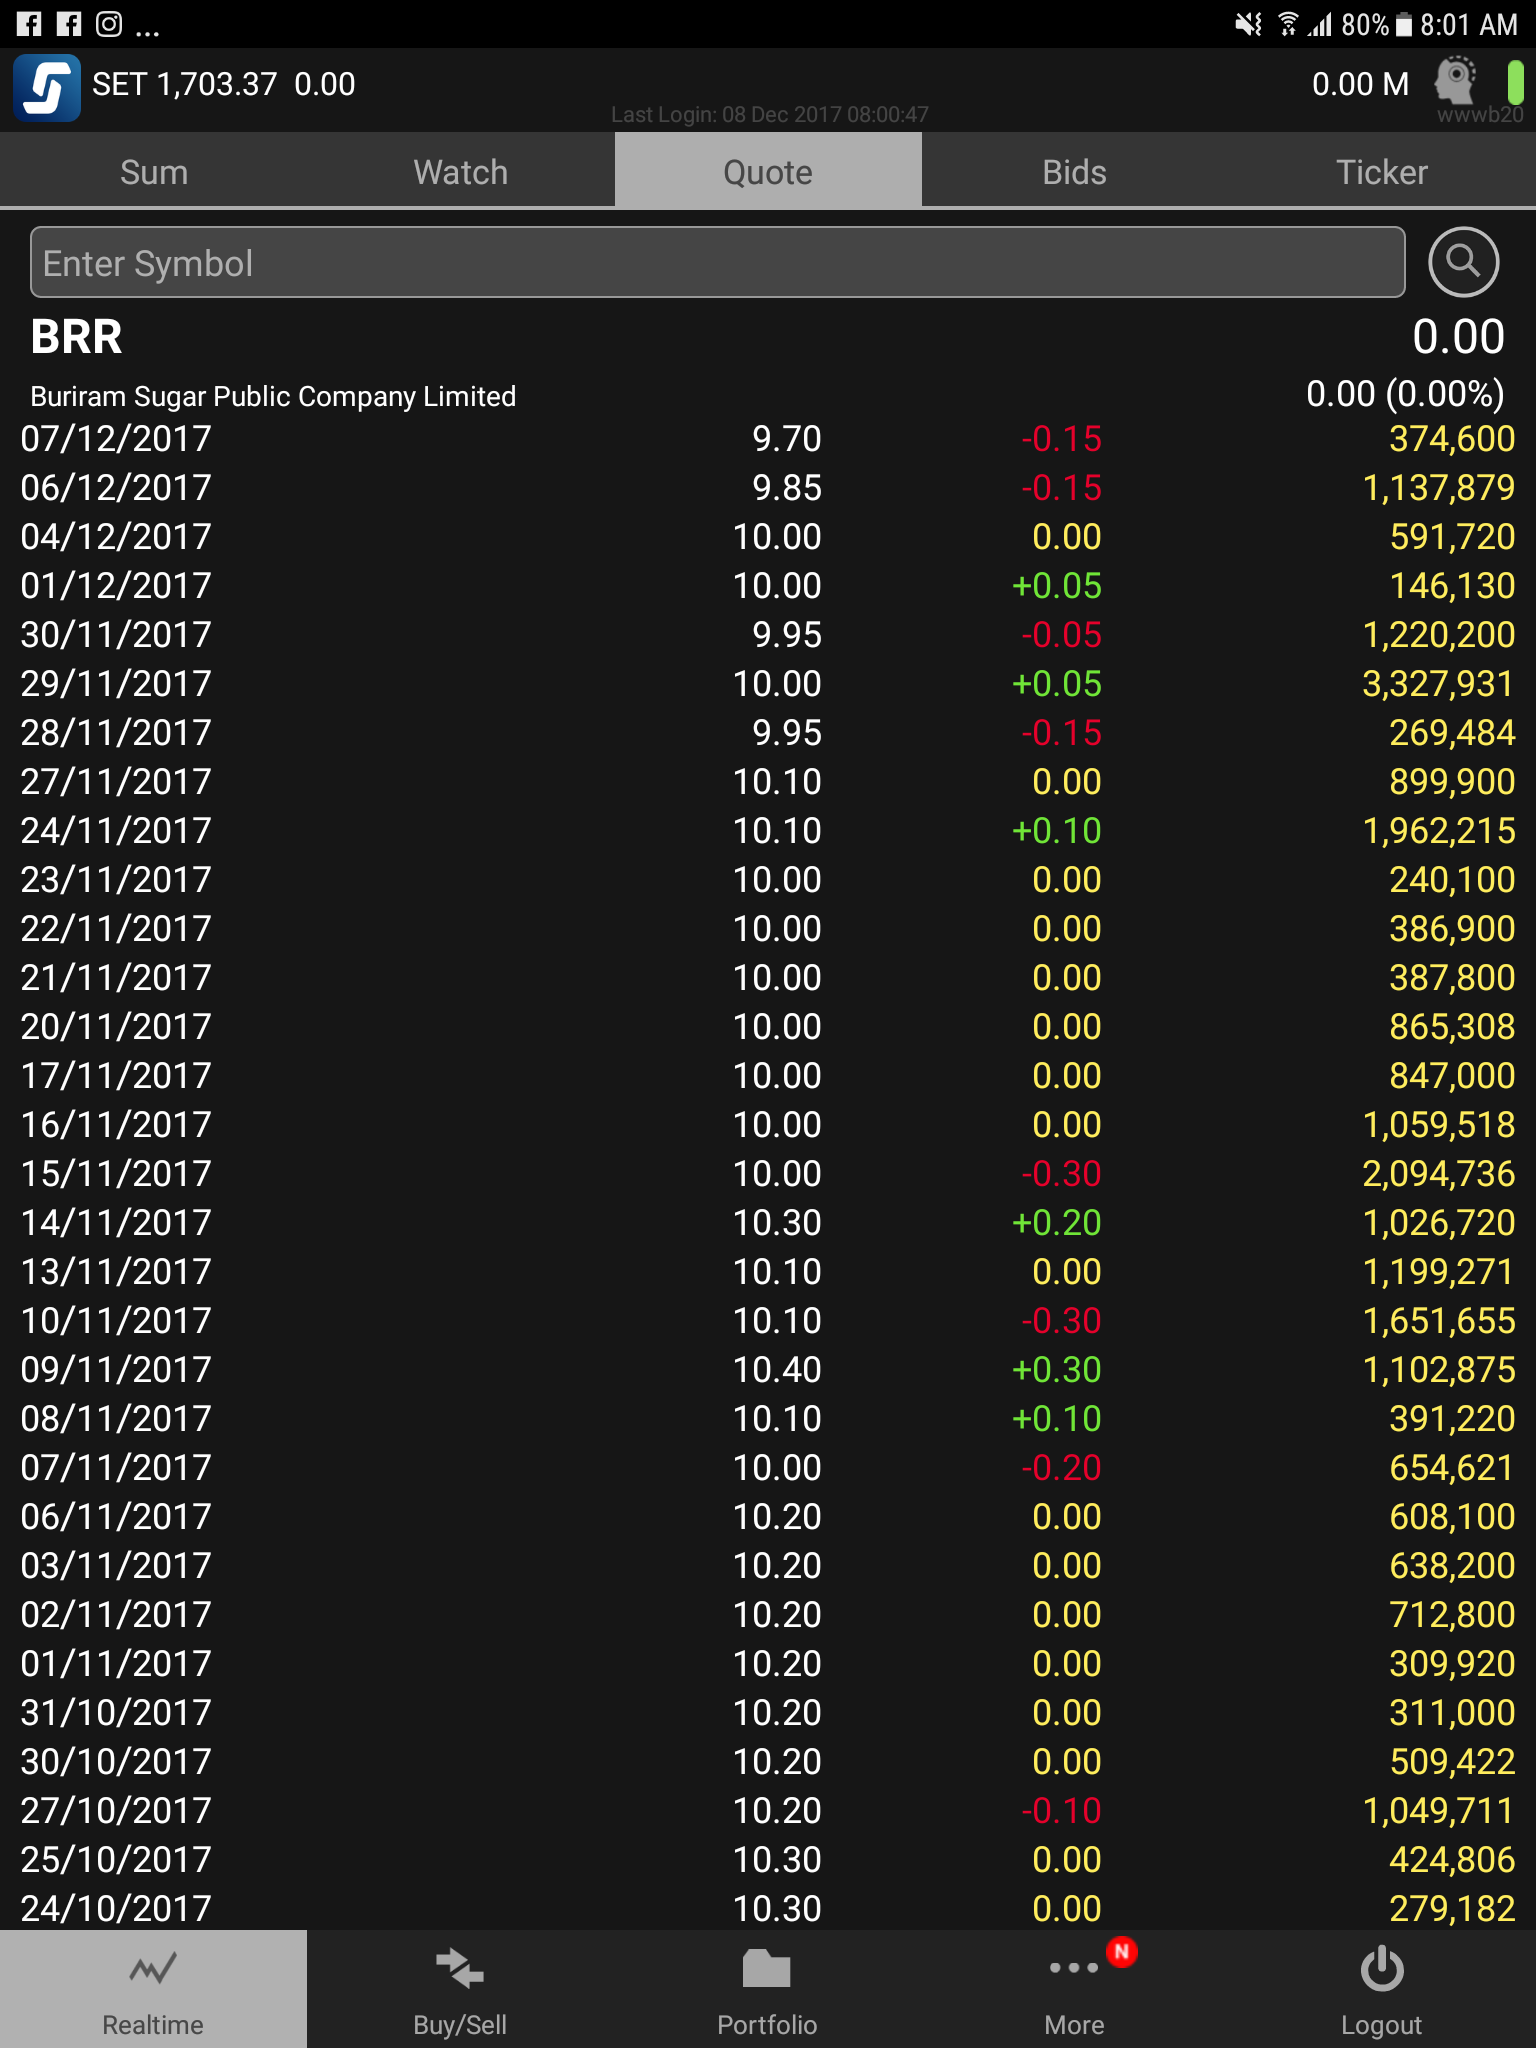Switch to the Ticker tab
Image resolution: width=1536 pixels, height=2048 pixels.
click(x=1382, y=172)
